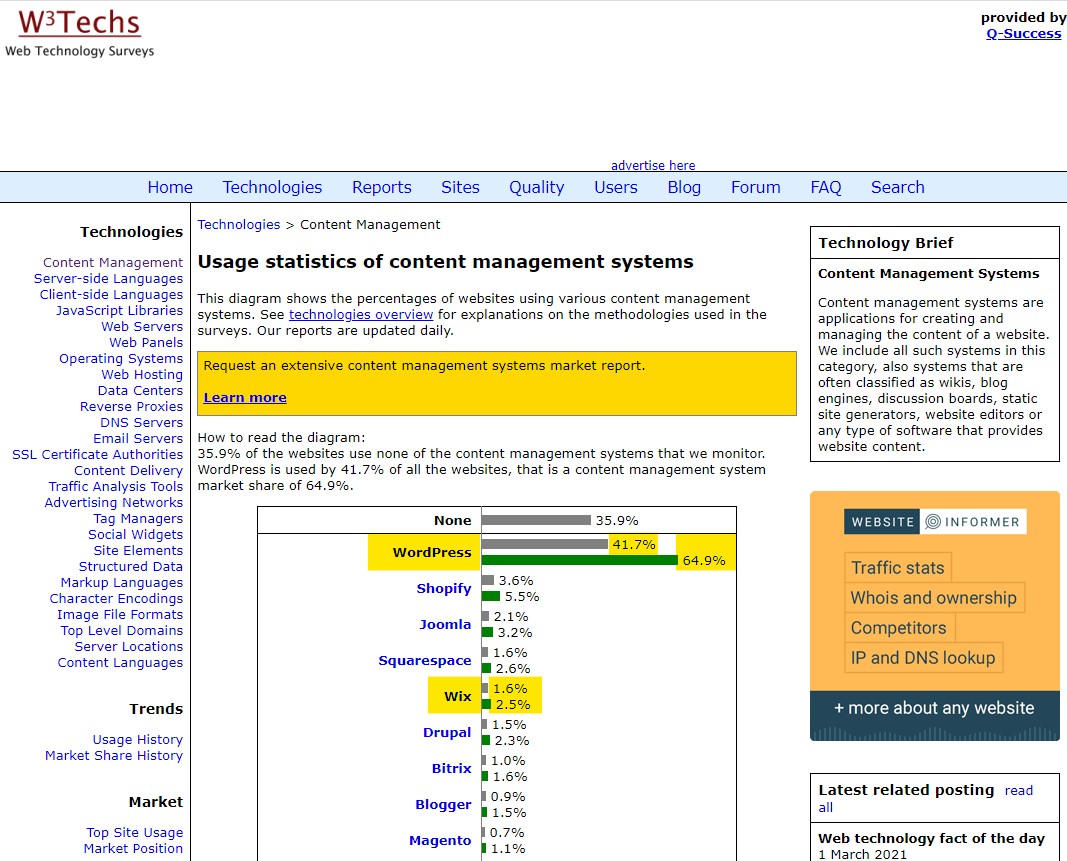Open Image File Formats sidebar link
Viewport: 1067px width, 861px height.
click(120, 615)
